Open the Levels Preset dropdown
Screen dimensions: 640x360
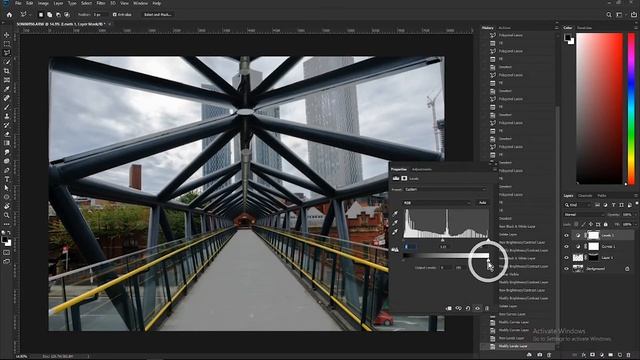coord(445,189)
